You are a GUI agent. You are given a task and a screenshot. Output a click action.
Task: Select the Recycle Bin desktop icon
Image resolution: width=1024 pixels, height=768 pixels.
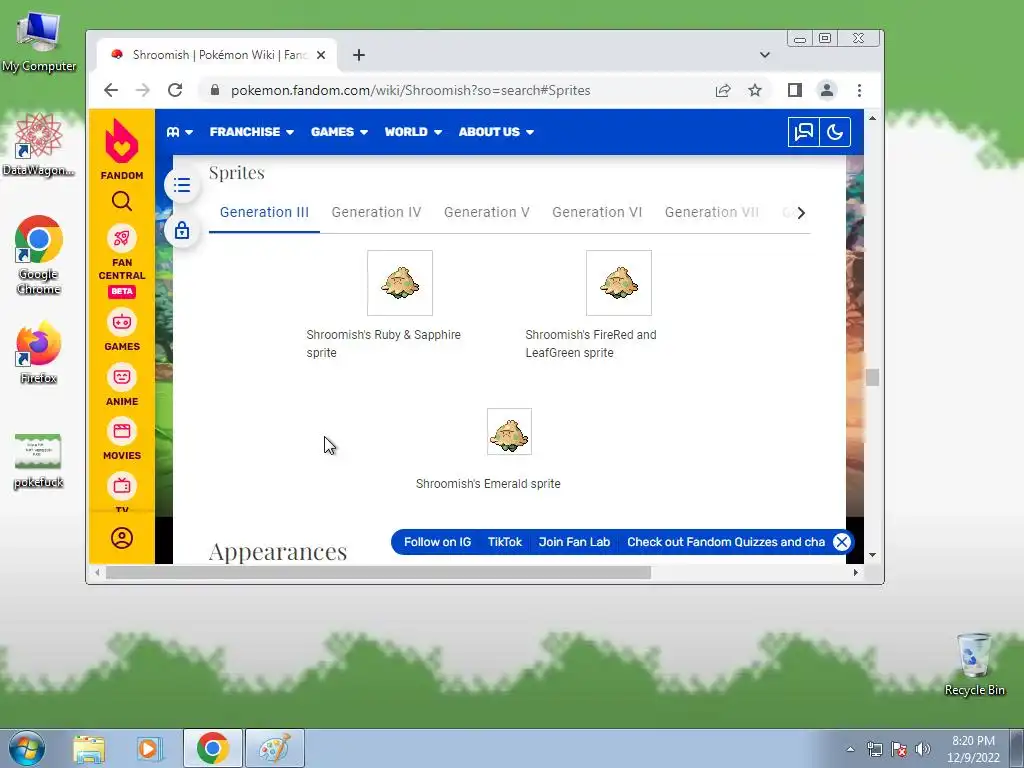coord(974,664)
